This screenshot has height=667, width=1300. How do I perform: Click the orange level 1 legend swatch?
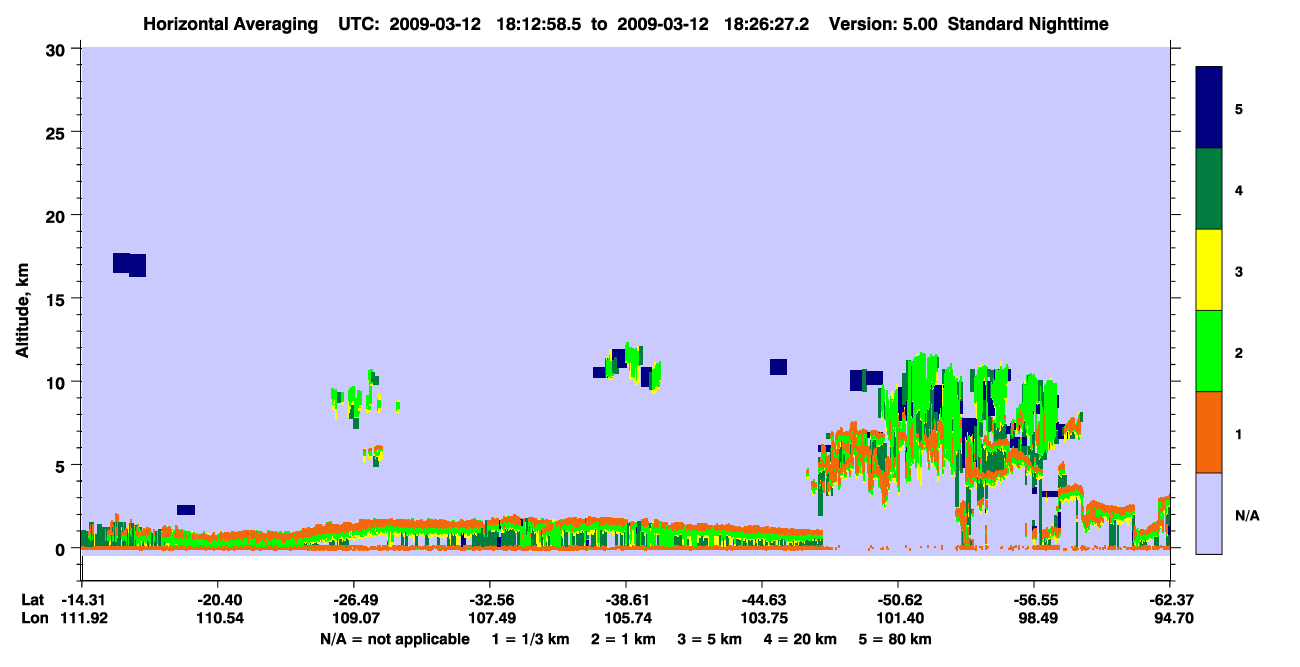1209,431
